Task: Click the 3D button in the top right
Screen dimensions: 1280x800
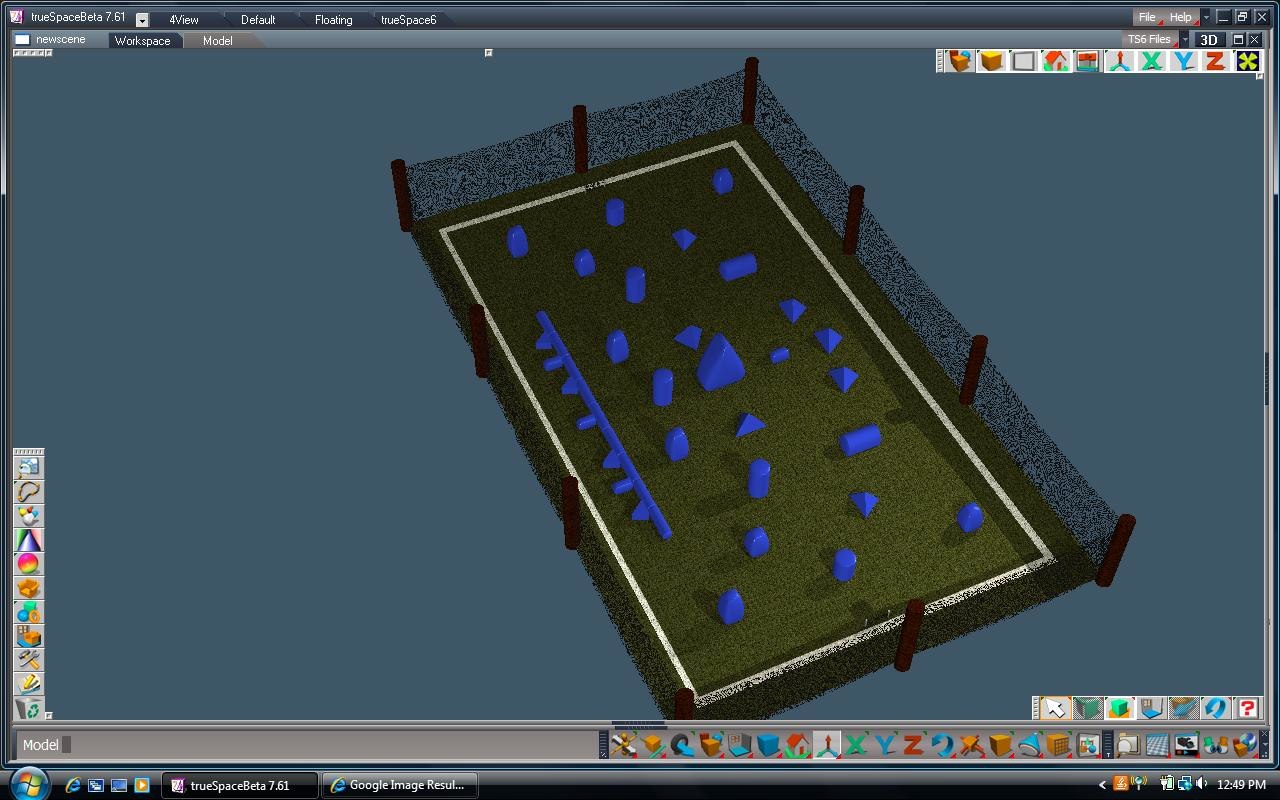Action: 1208,39
